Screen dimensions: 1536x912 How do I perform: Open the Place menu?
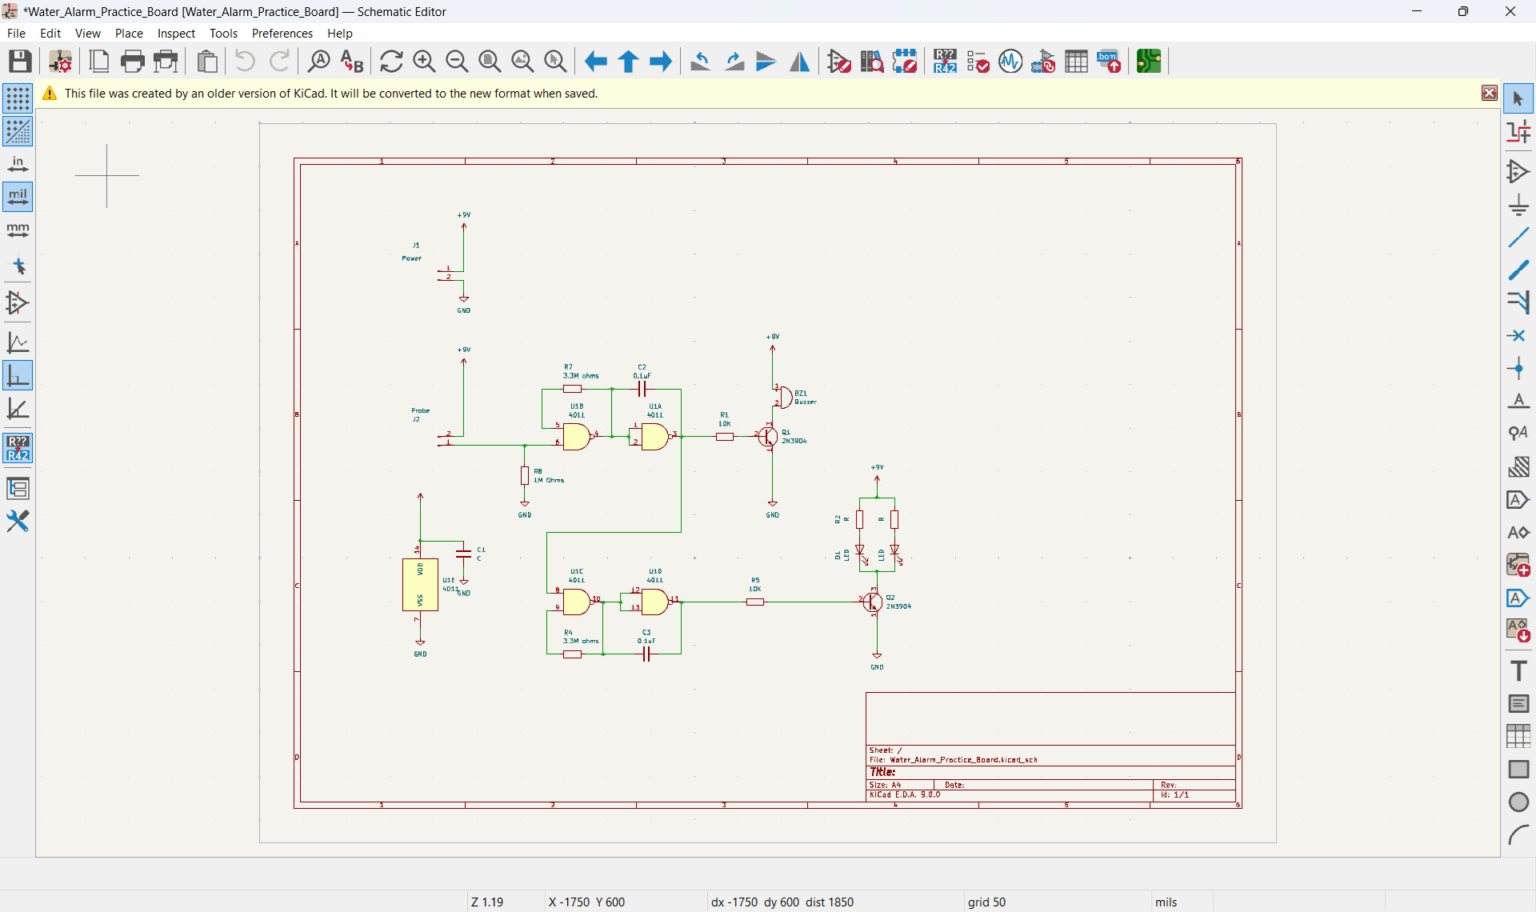coord(129,33)
